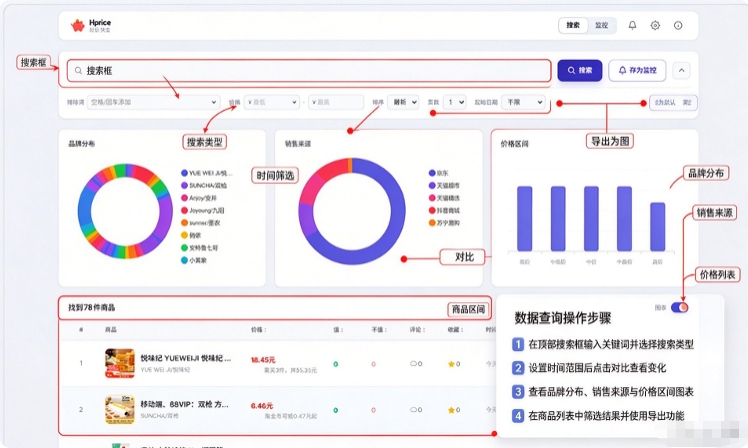Click the 存为监控 save-as-monitor button
748x448 pixels.
(x=637, y=70)
